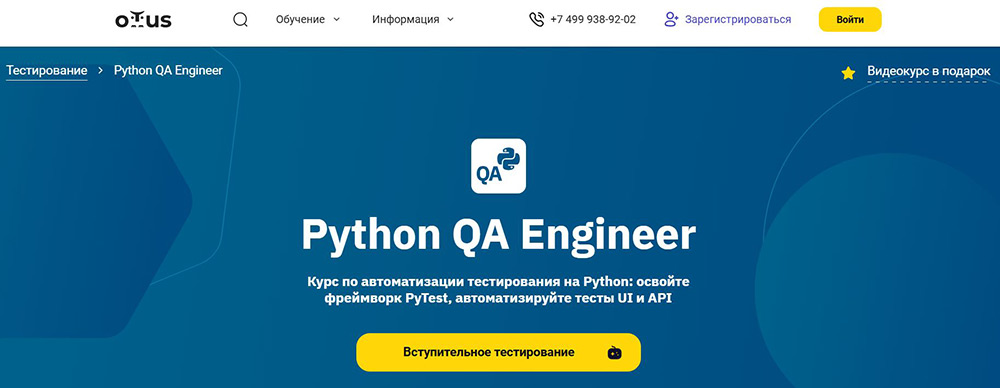Open the Зарегистрироваться link
This screenshot has width=1000, height=388.
(738, 20)
